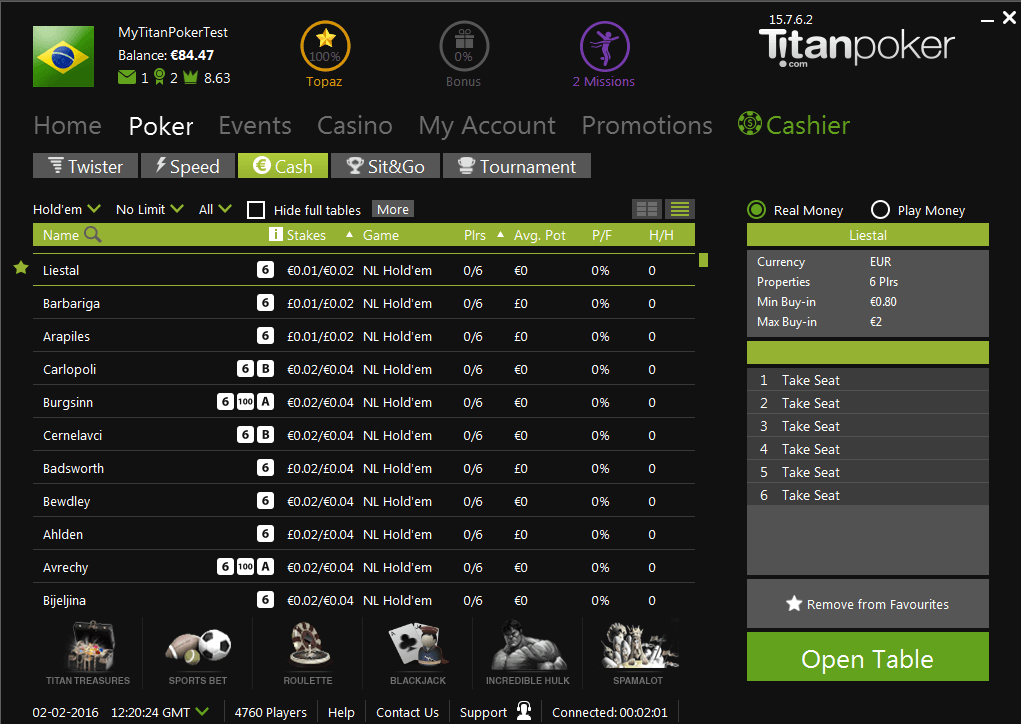Tick the Hide full tables checkbox

click(256, 210)
